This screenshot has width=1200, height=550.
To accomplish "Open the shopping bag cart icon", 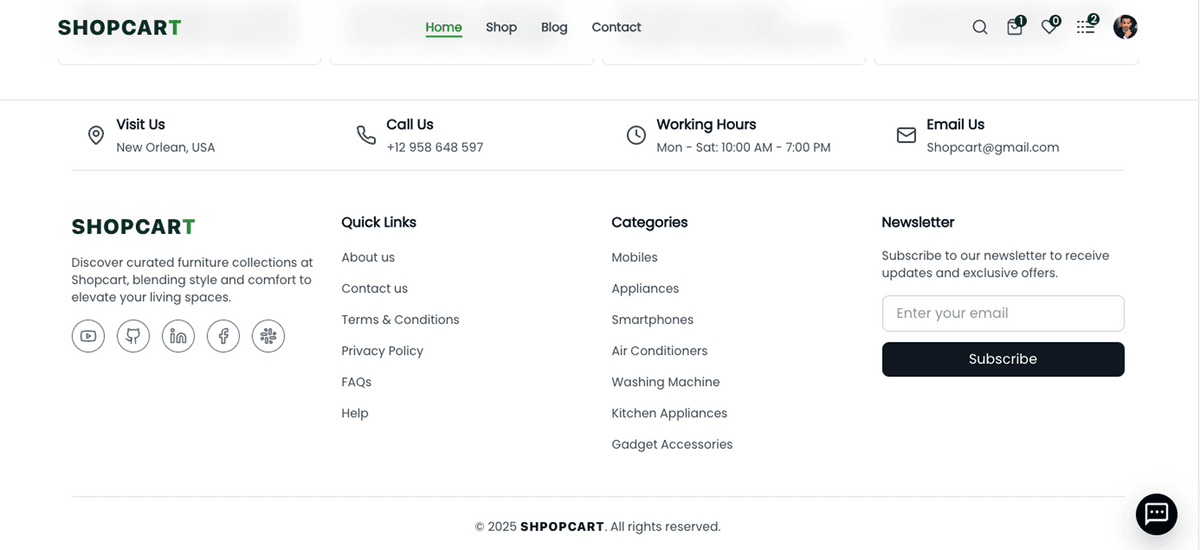I will coord(1015,27).
